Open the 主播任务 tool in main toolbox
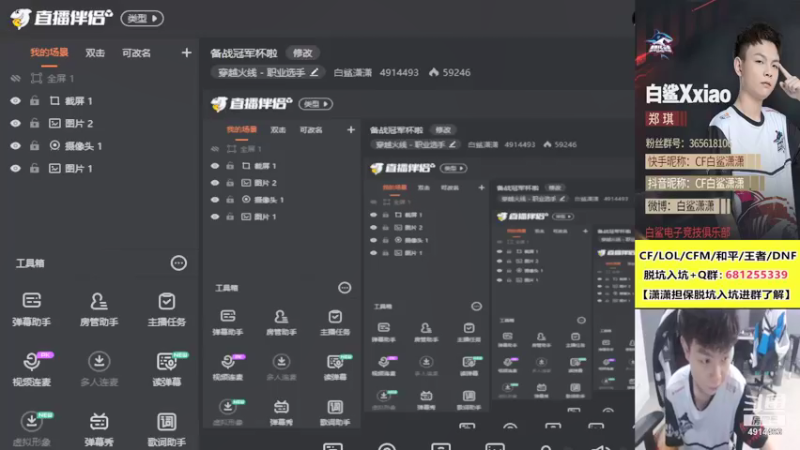Screen dimensions: 800x450 click(166, 308)
